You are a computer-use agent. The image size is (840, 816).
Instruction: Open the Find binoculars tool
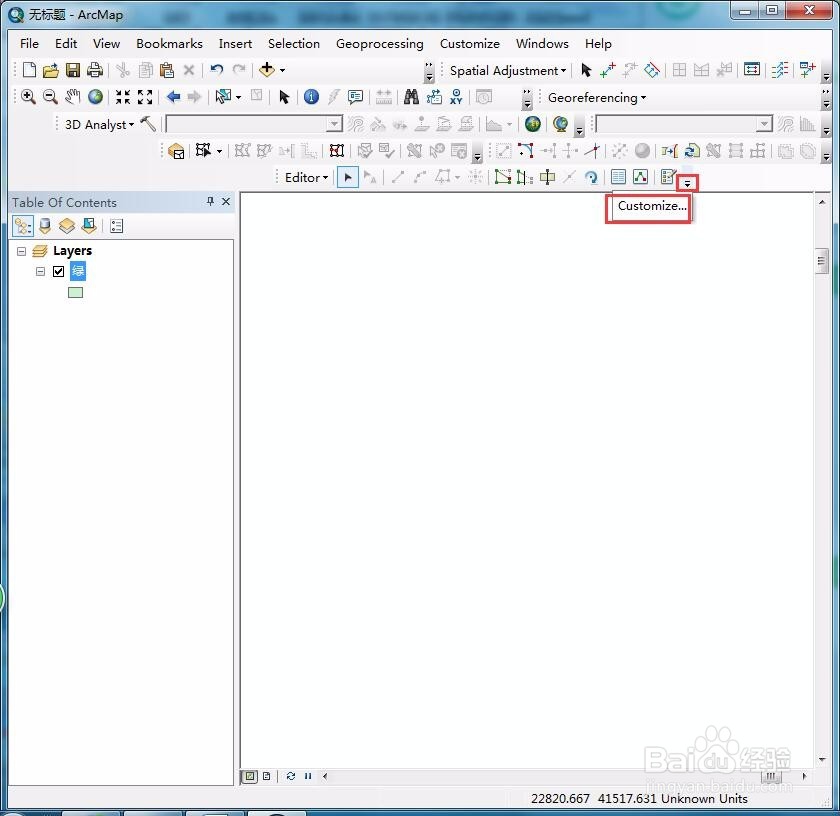411,97
